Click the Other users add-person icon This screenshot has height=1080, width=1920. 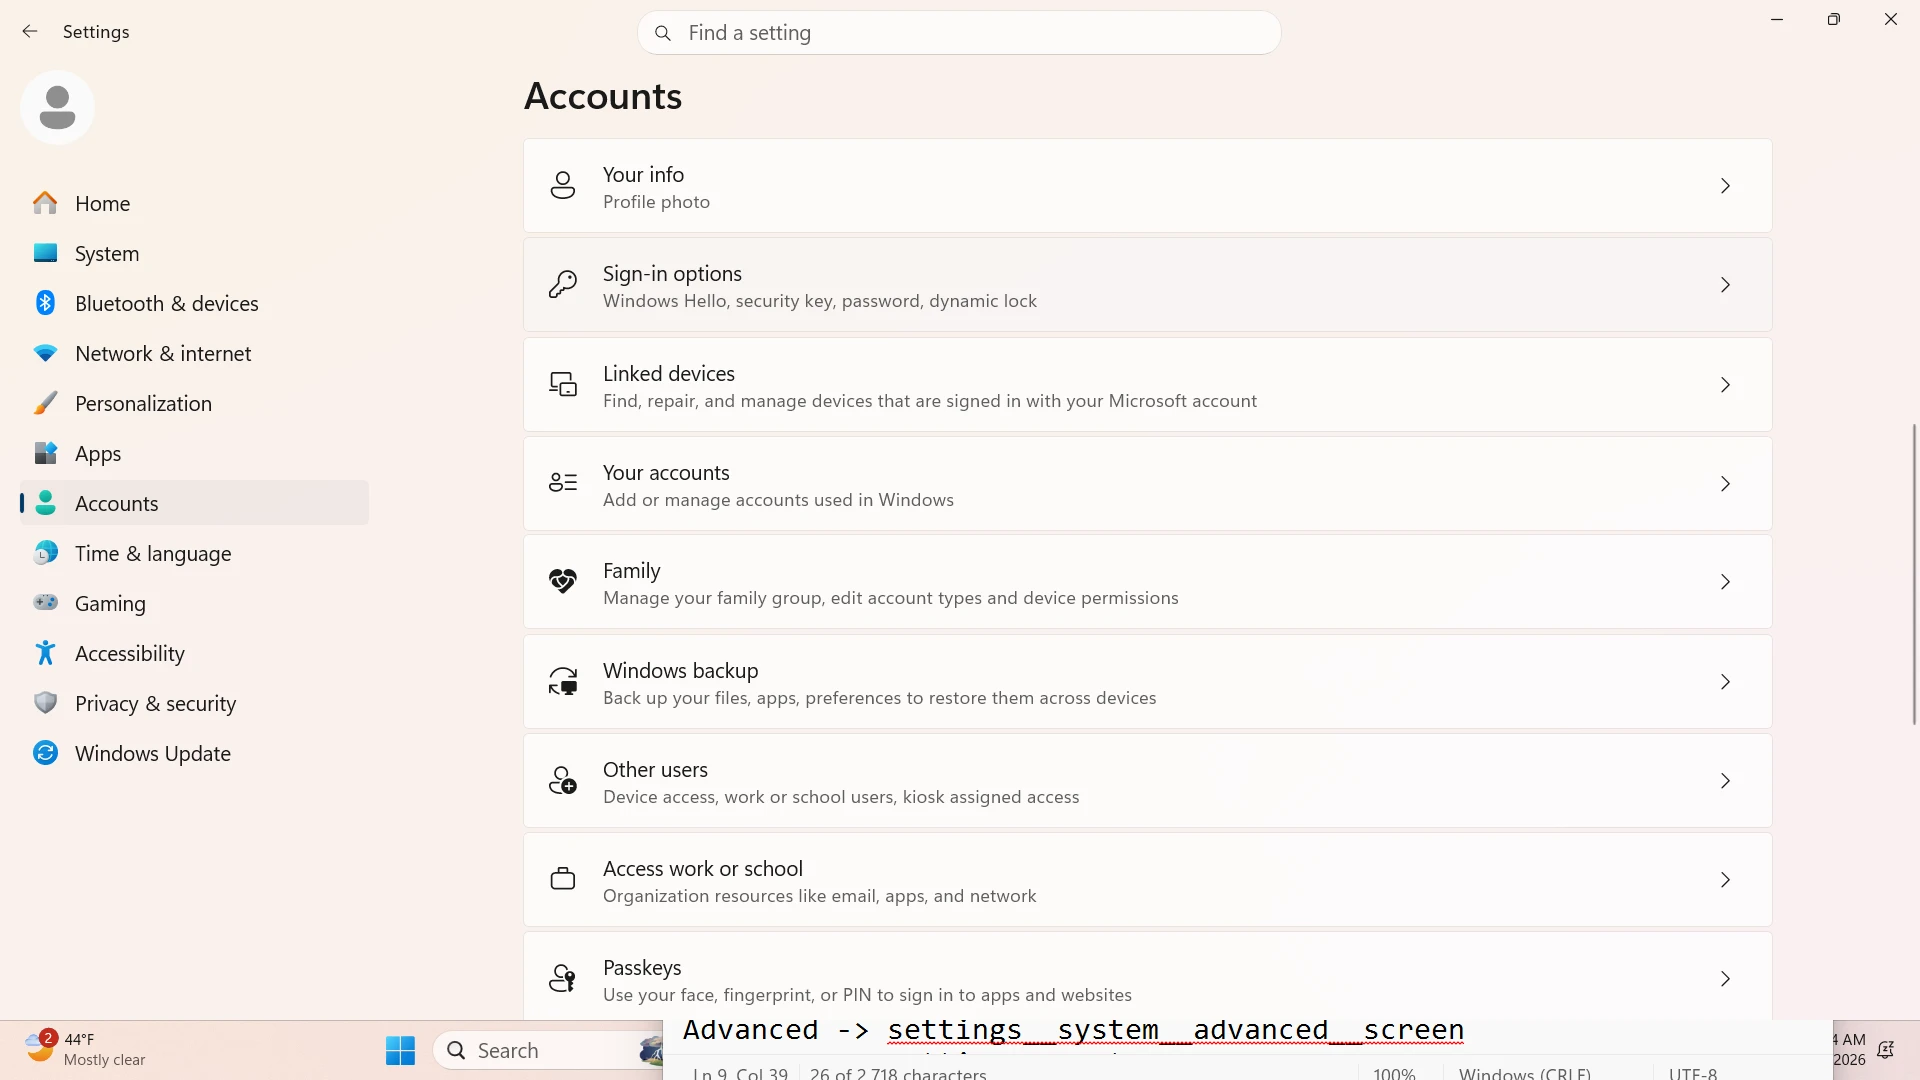pyautogui.click(x=563, y=780)
